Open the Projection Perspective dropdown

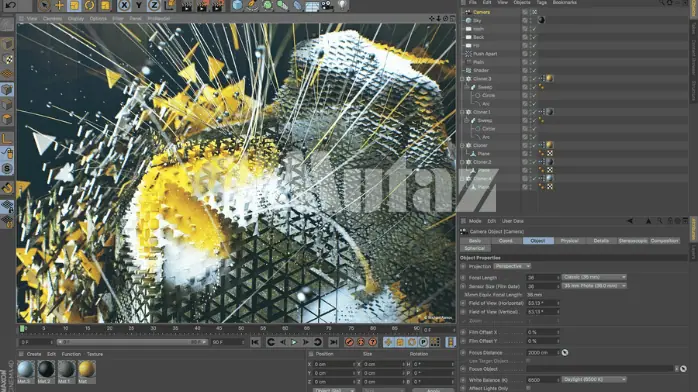click(512, 266)
